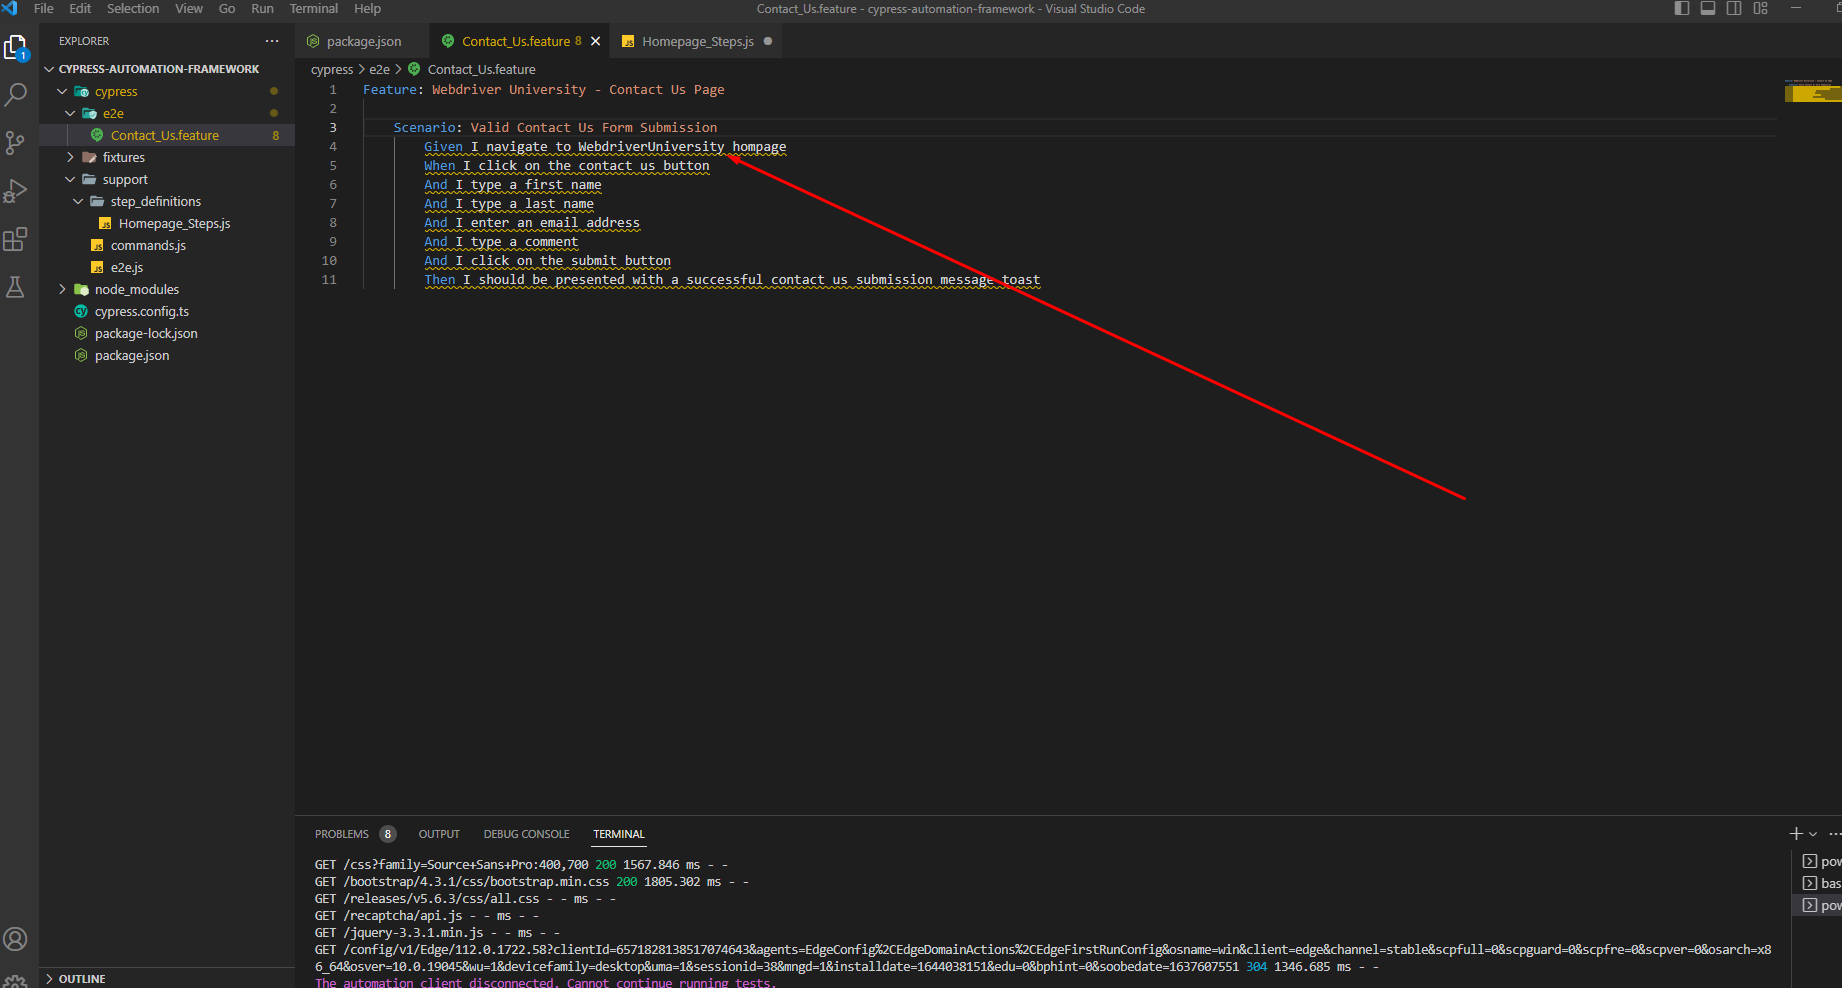Open Contact_Us.feature in explorer tree

click(167, 135)
